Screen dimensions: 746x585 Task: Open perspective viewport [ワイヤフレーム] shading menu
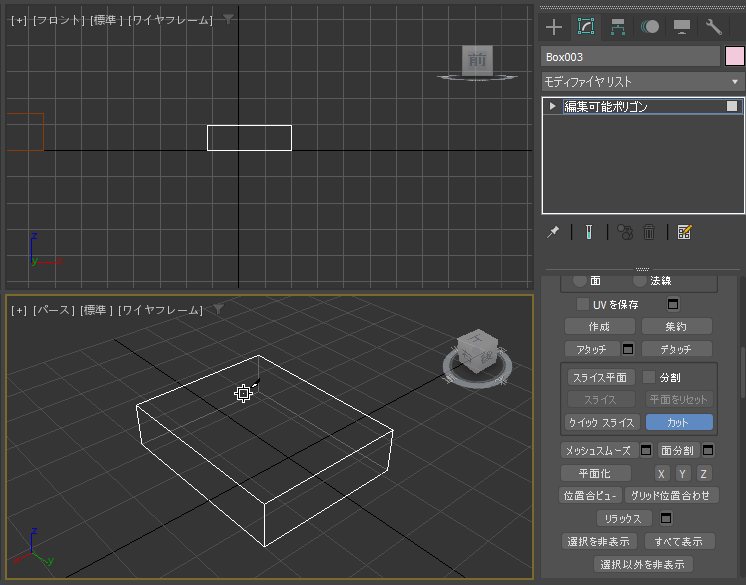(160, 310)
